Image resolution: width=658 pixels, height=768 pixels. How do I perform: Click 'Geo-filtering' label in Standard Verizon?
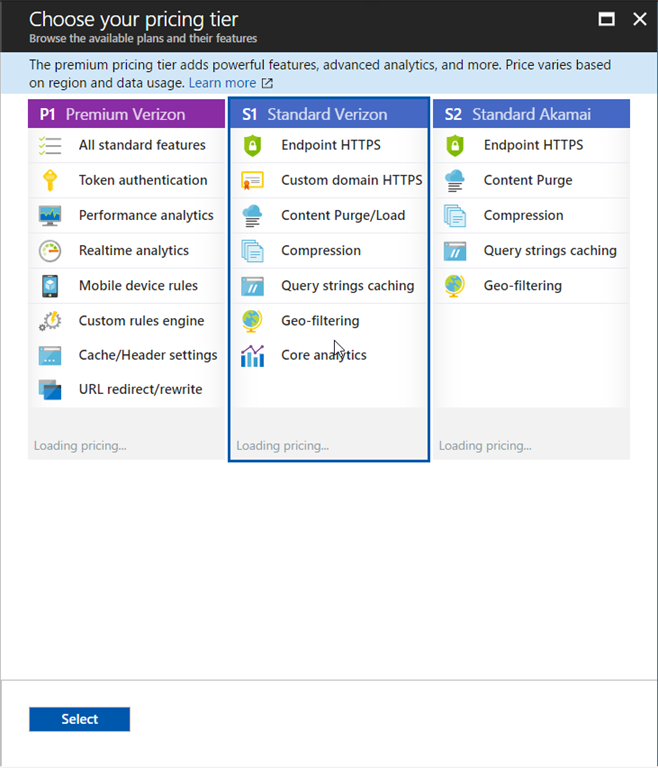(x=320, y=321)
